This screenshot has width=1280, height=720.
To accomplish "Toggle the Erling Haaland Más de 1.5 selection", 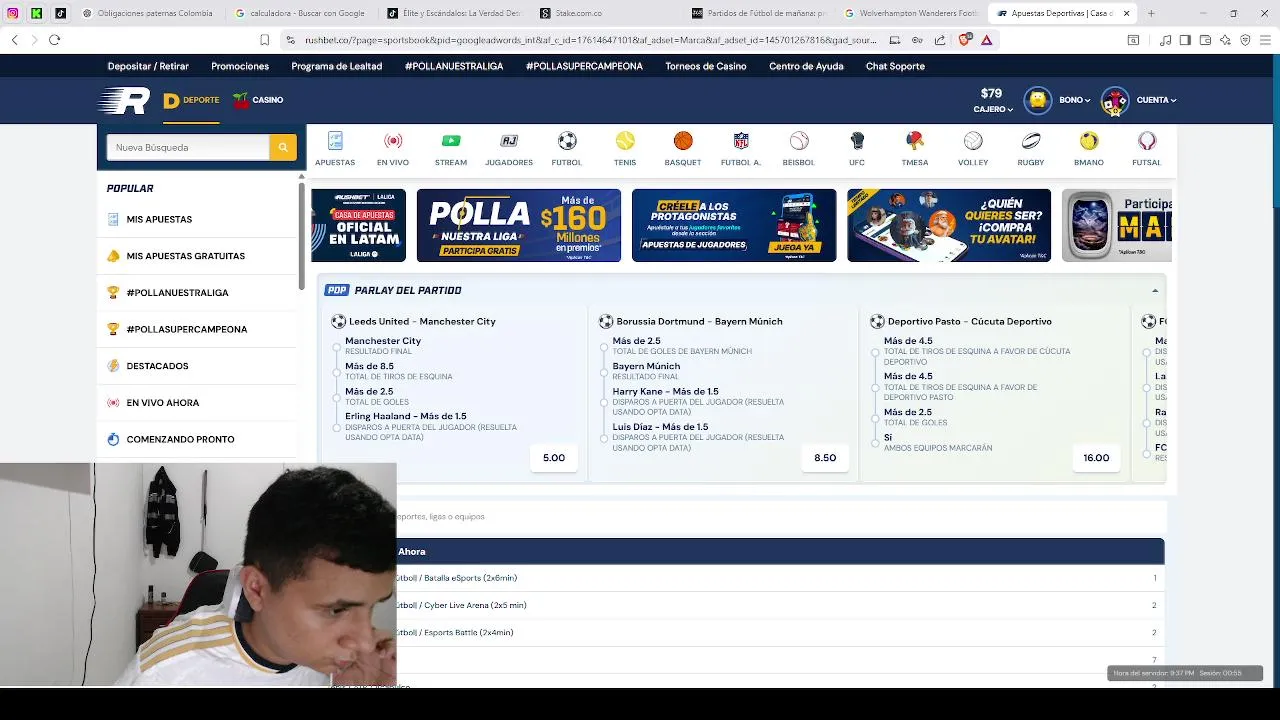I will pos(337,427).
